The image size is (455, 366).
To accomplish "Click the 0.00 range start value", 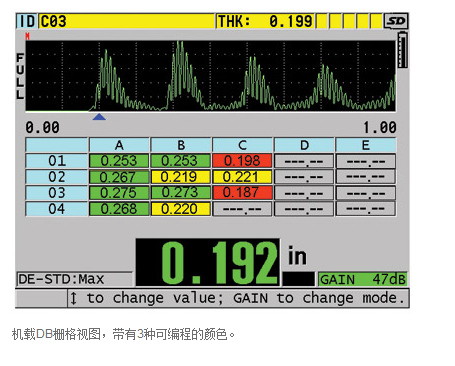I will click(42, 128).
